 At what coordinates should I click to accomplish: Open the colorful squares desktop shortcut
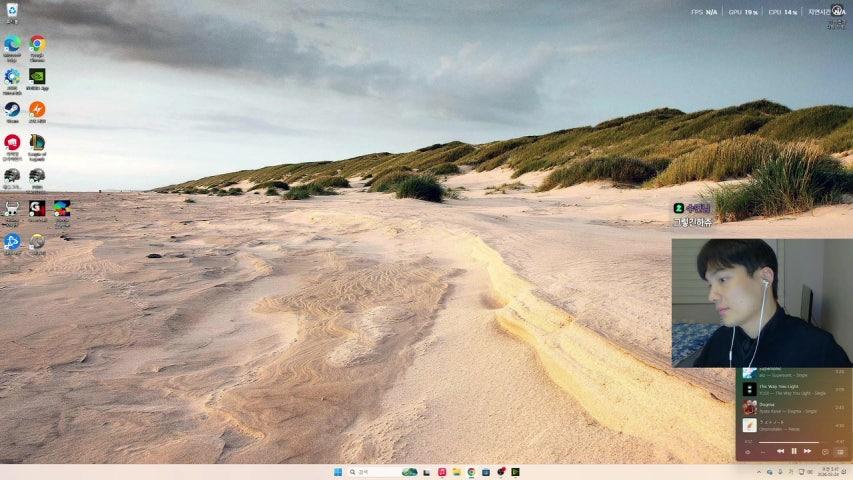point(62,213)
